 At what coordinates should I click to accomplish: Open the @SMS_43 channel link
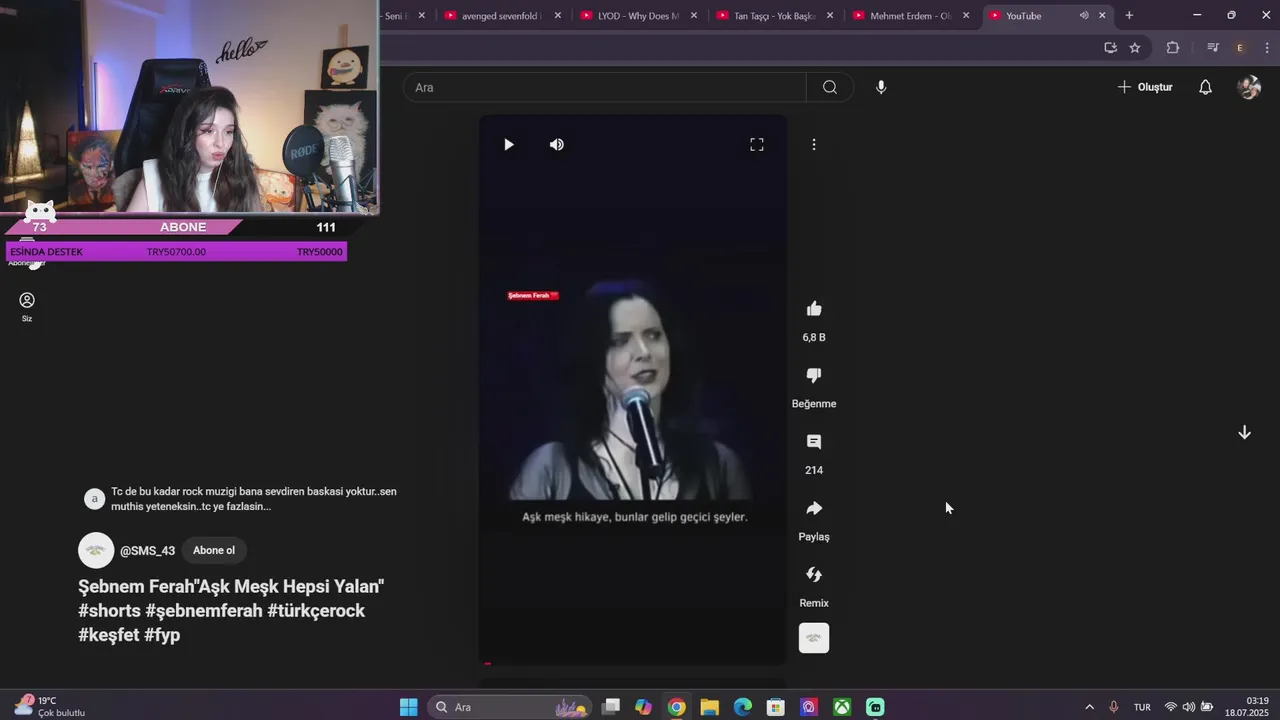[147, 551]
